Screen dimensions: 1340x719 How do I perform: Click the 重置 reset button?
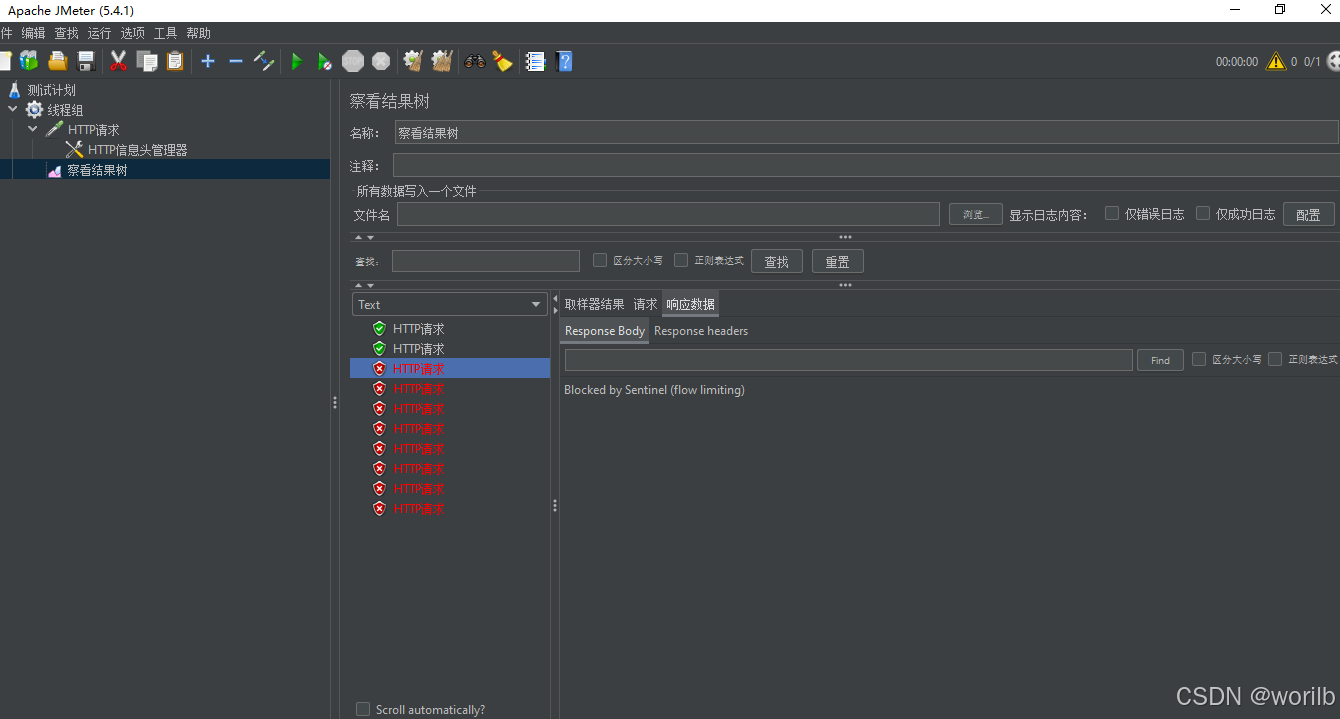click(837, 261)
